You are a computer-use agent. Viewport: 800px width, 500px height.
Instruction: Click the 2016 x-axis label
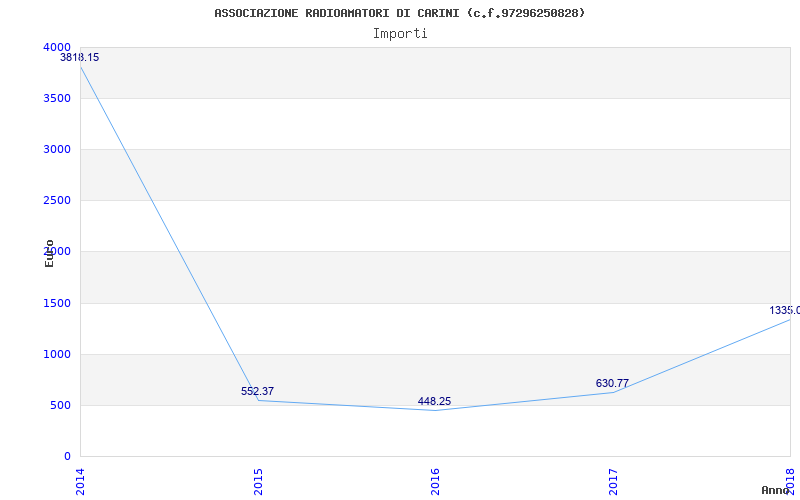(435, 482)
